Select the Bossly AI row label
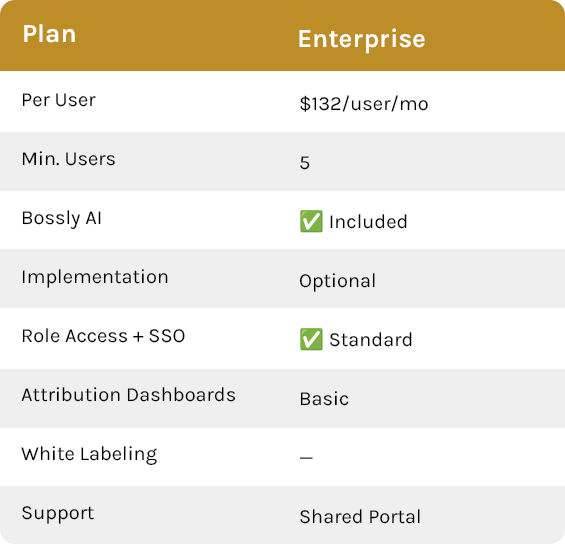This screenshot has width=565, height=544. click(62, 218)
